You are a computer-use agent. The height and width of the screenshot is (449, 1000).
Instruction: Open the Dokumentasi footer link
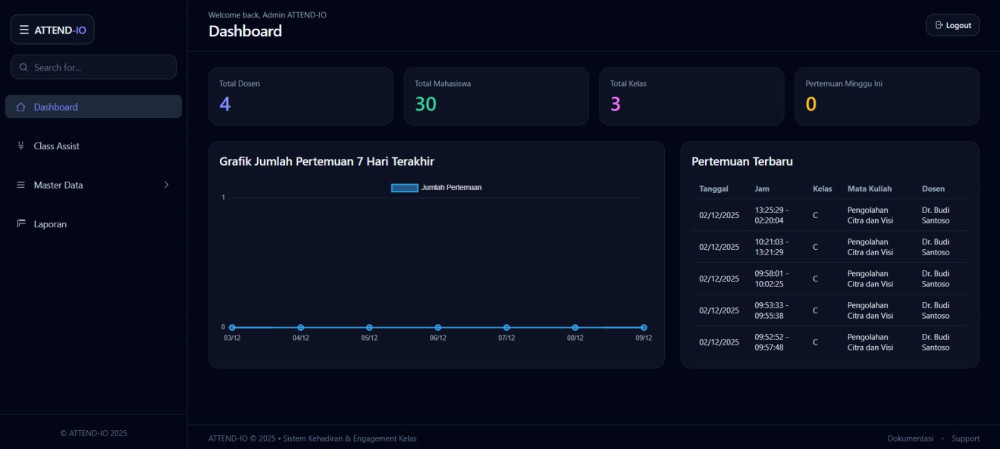910,438
